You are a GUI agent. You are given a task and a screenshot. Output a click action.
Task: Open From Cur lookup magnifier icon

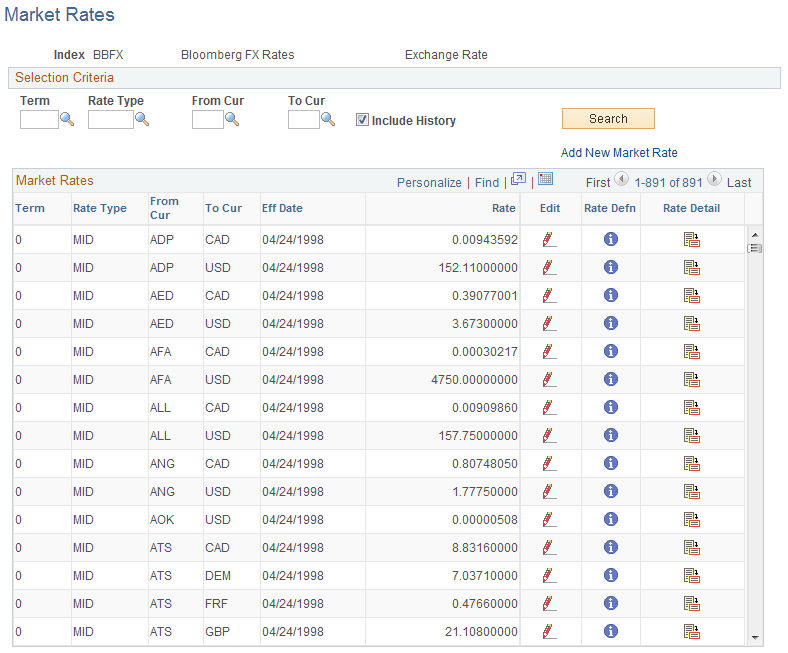pos(232,119)
